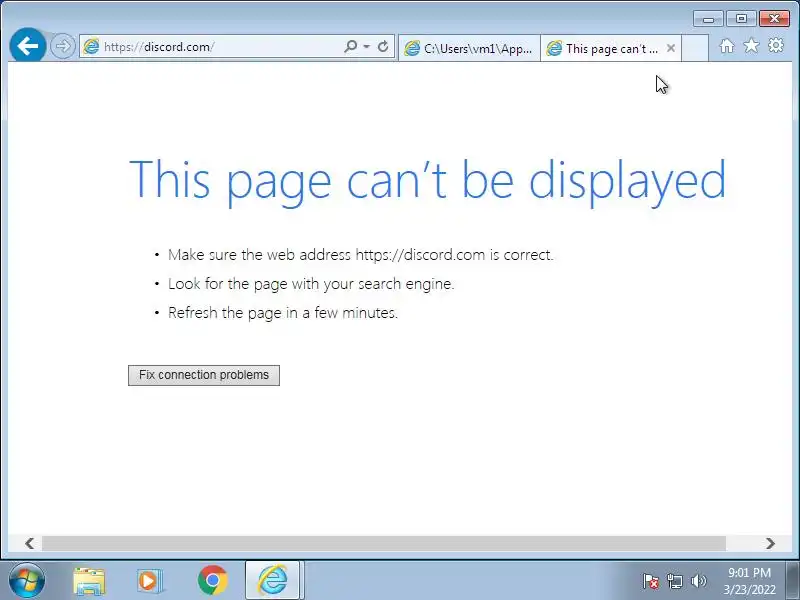Click "Look for the page with your search engine."
This screenshot has width=800, height=600.
point(311,284)
